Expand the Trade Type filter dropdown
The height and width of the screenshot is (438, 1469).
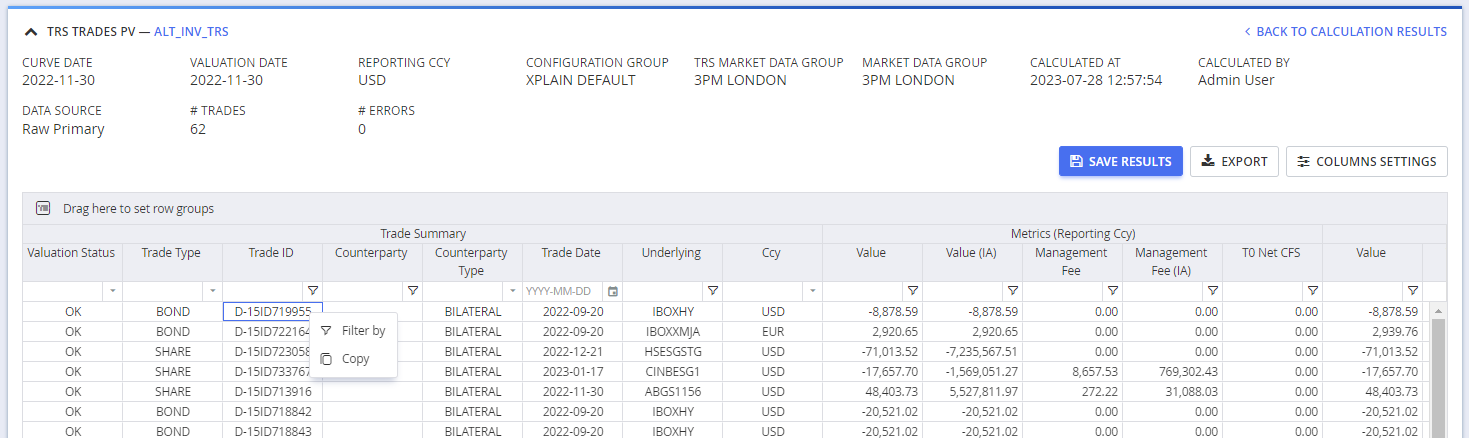[212, 291]
